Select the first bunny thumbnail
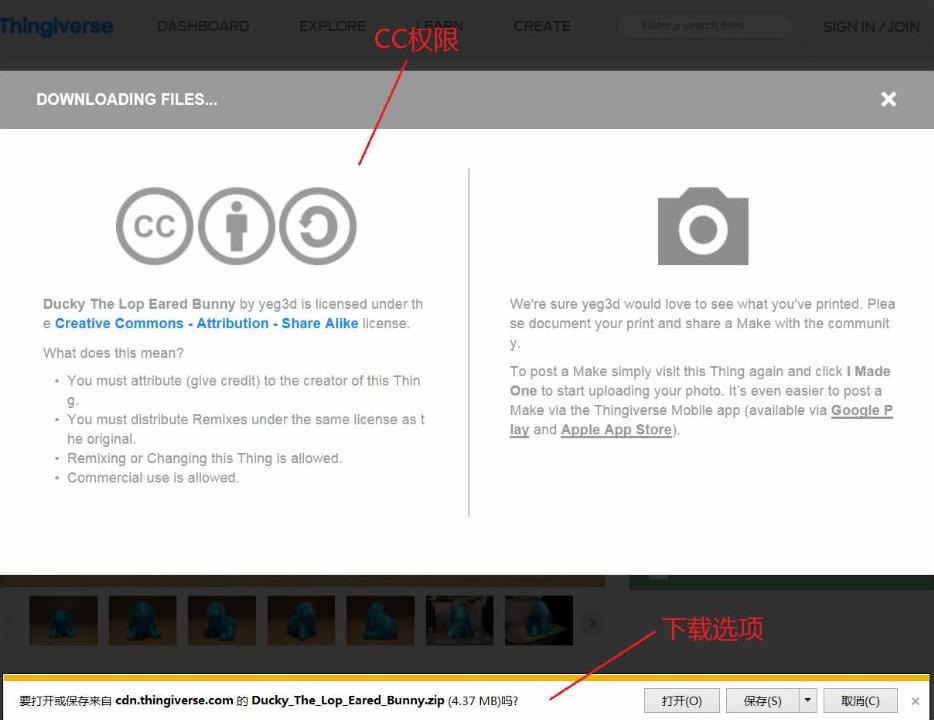 63,621
